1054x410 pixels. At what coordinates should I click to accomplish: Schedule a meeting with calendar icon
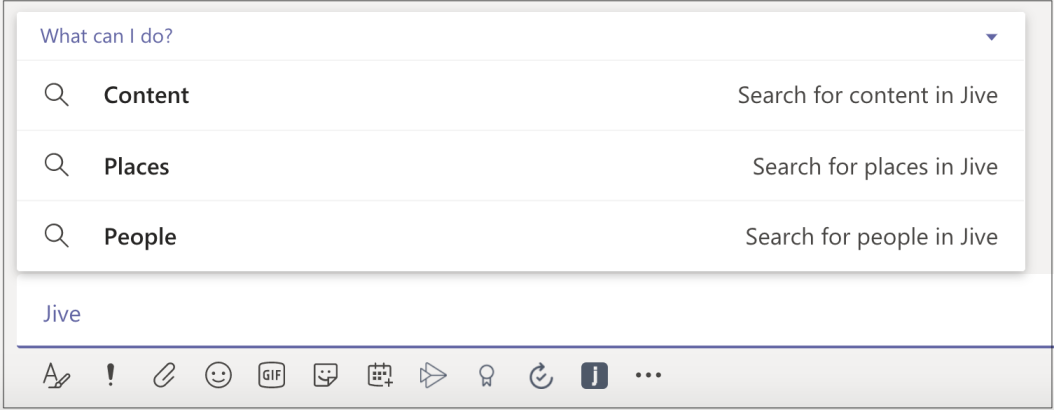coord(380,376)
